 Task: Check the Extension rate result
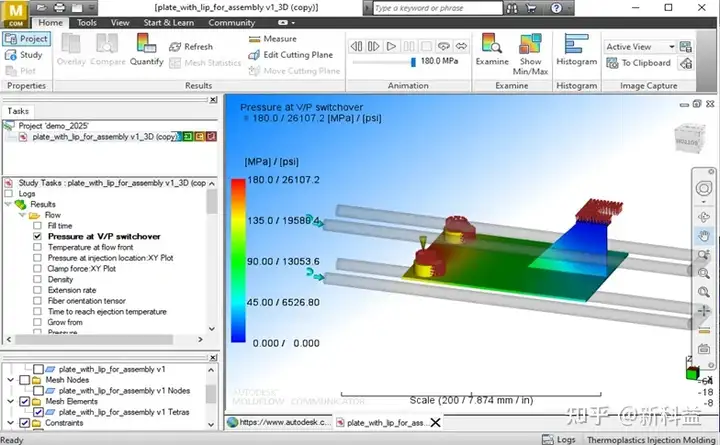[38, 290]
